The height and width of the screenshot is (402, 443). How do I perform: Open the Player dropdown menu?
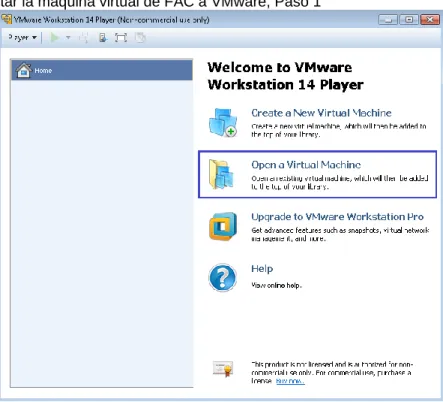tap(22, 37)
